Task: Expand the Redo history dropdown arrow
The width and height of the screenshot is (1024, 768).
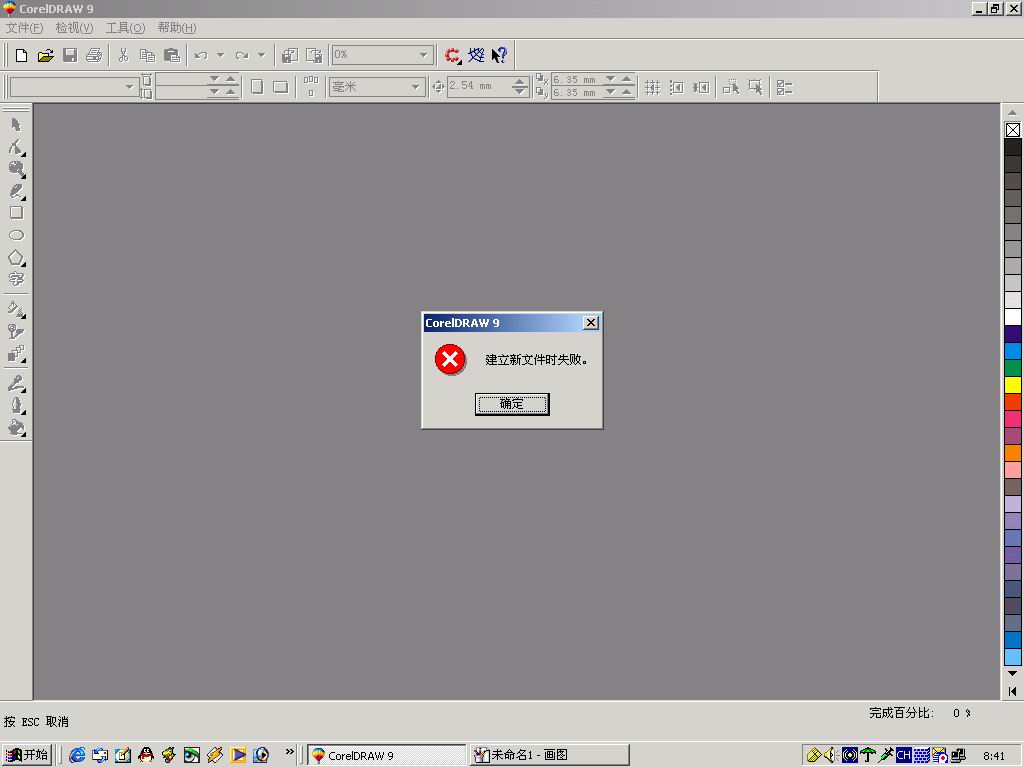Action: pyautogui.click(x=261, y=56)
